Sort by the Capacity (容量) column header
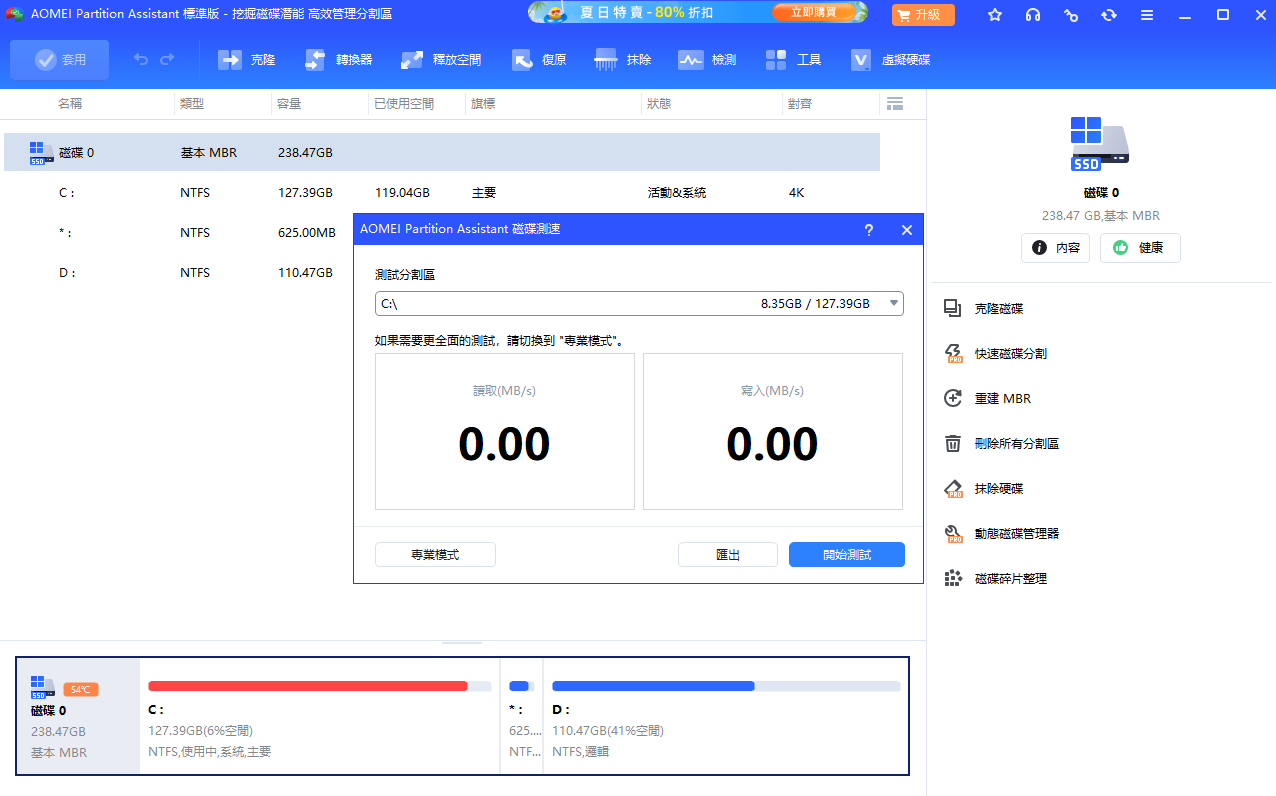This screenshot has height=796, width=1276. coord(289,104)
